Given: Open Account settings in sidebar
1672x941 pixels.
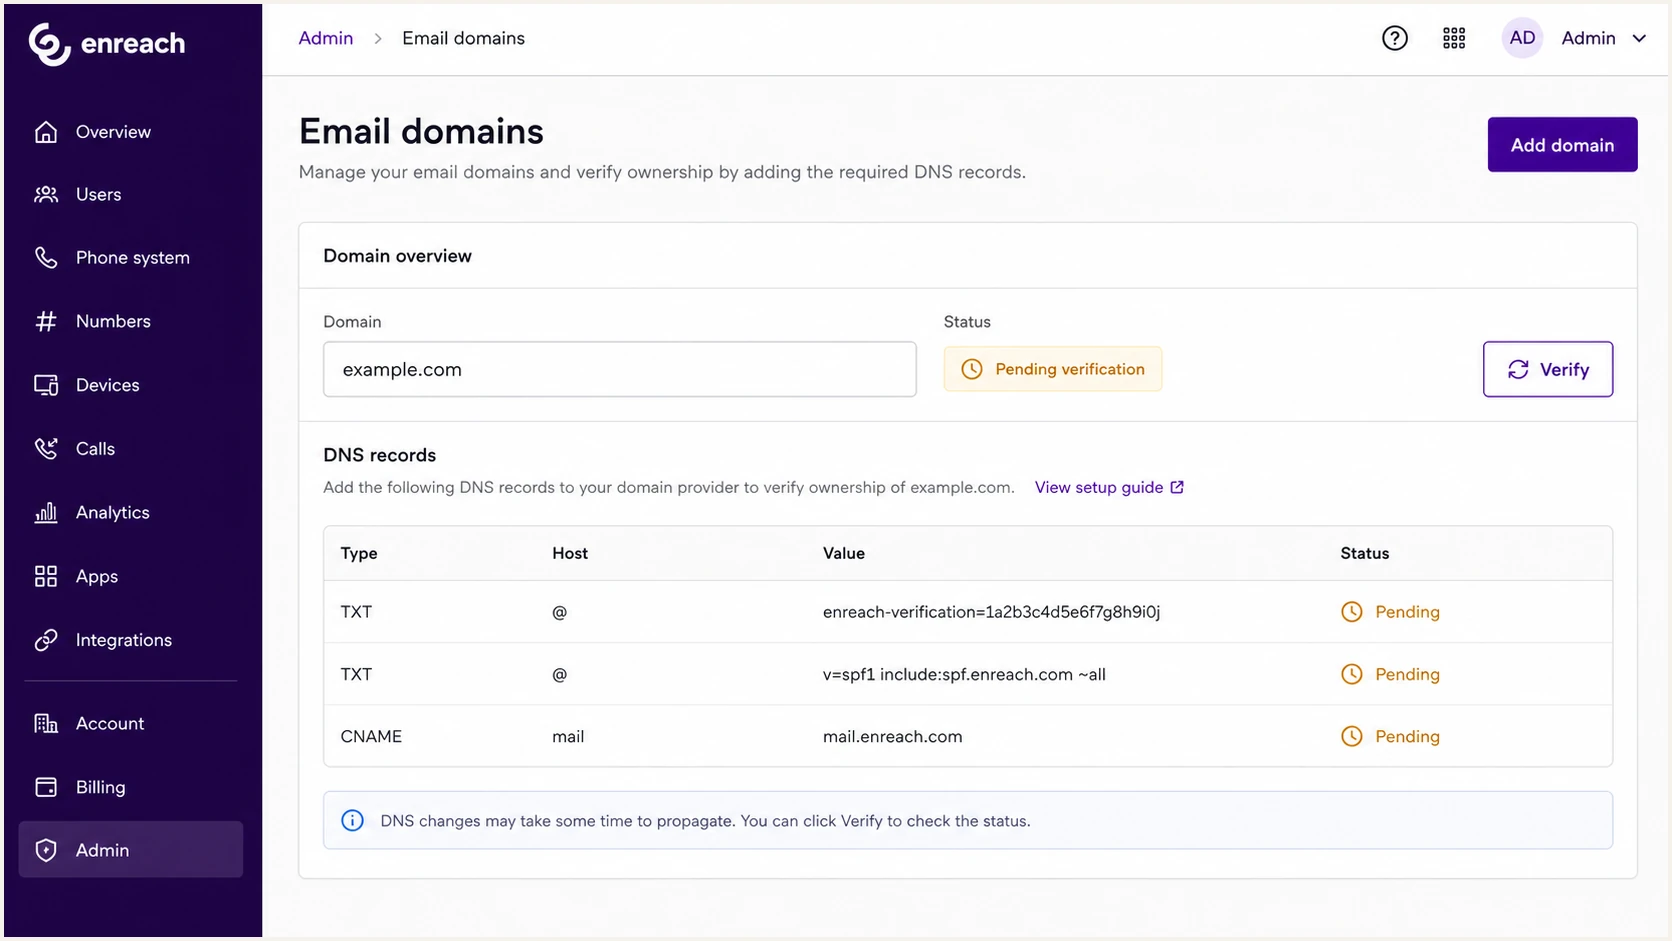Looking at the screenshot, I should click(x=130, y=724).
